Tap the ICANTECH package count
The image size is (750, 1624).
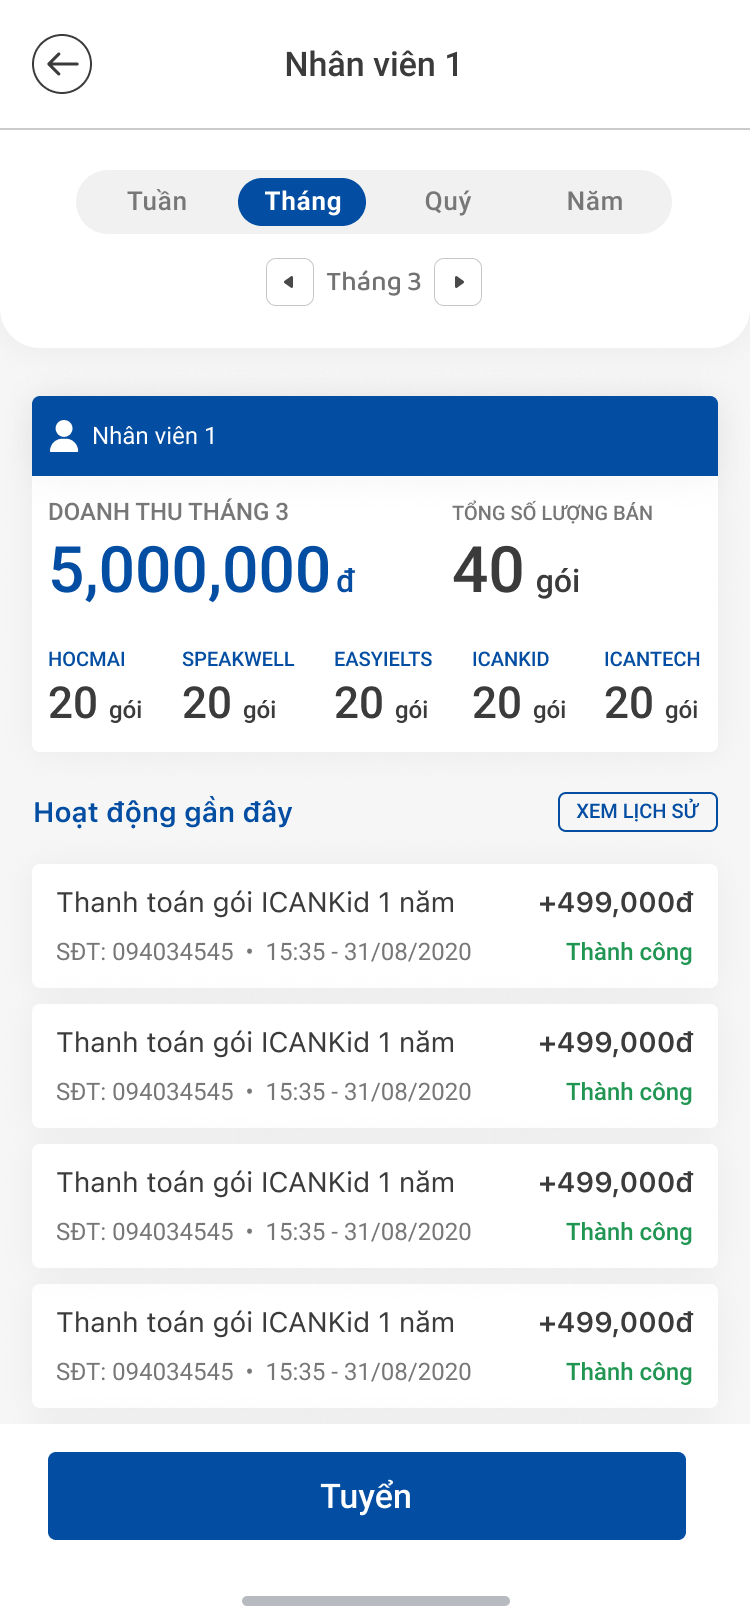coord(651,704)
